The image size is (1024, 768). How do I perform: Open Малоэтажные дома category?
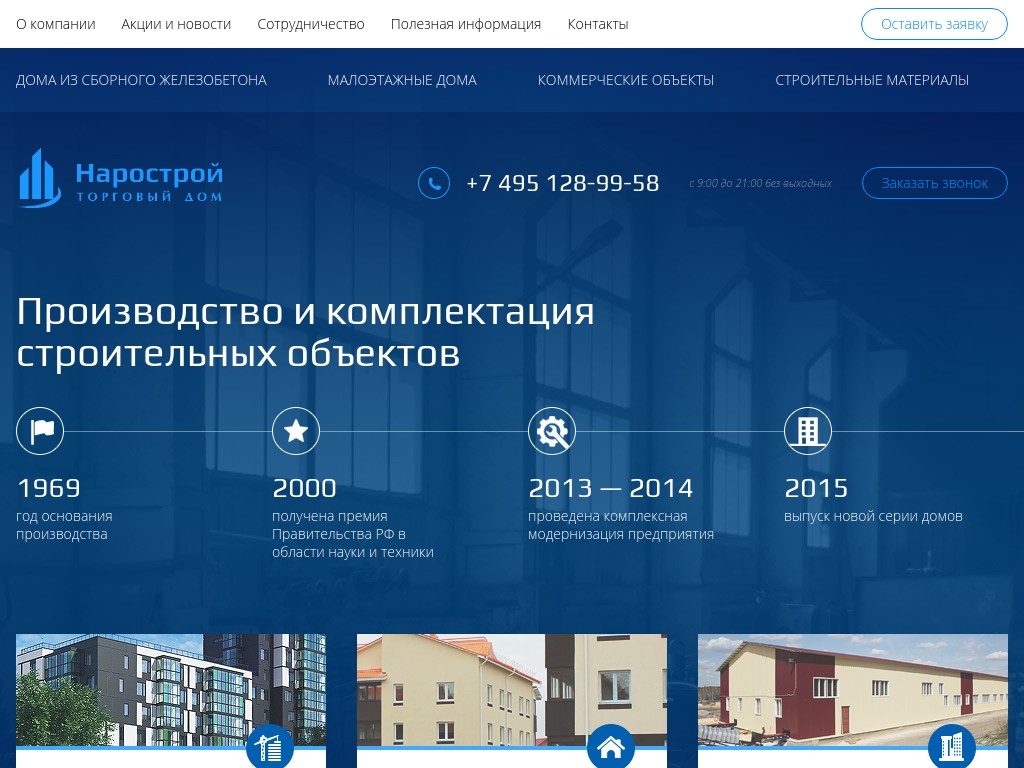coord(402,80)
